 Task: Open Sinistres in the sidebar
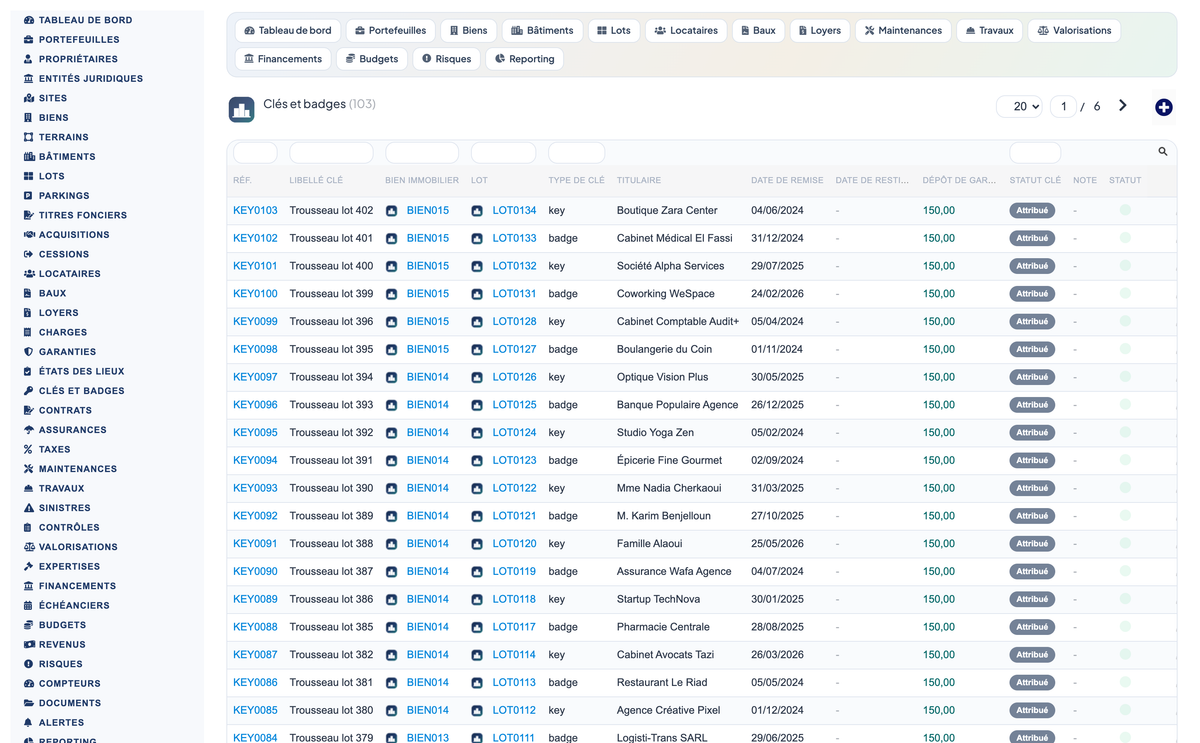[x=57, y=508]
